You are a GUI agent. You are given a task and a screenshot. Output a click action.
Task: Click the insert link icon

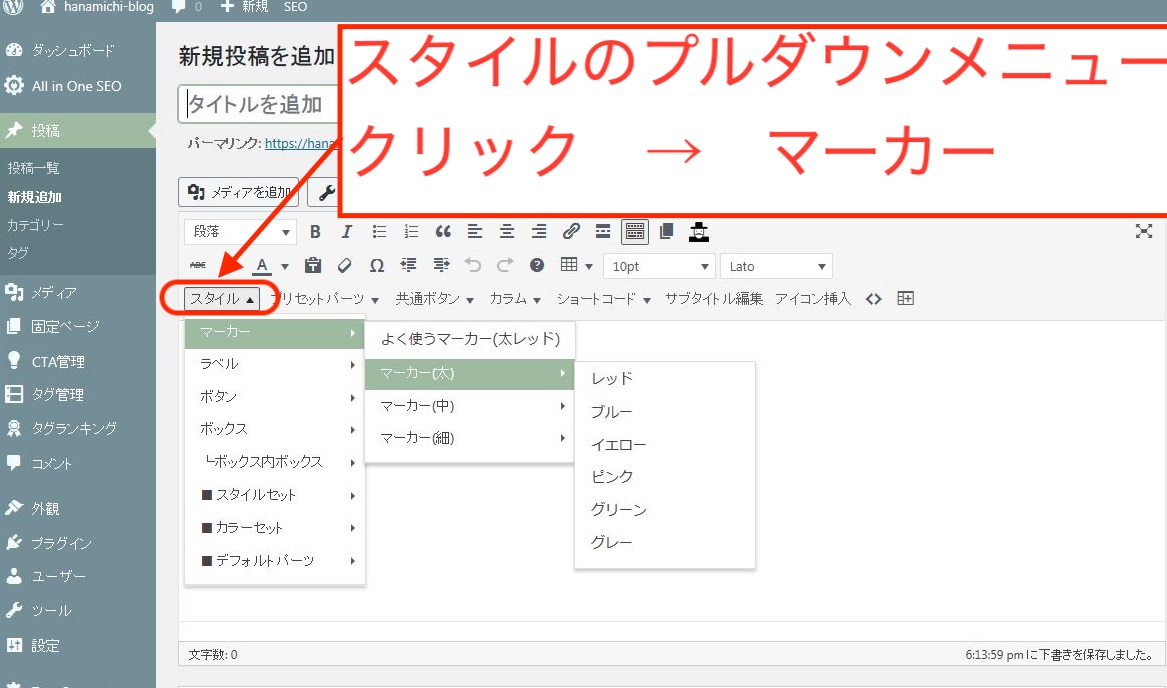pos(571,232)
